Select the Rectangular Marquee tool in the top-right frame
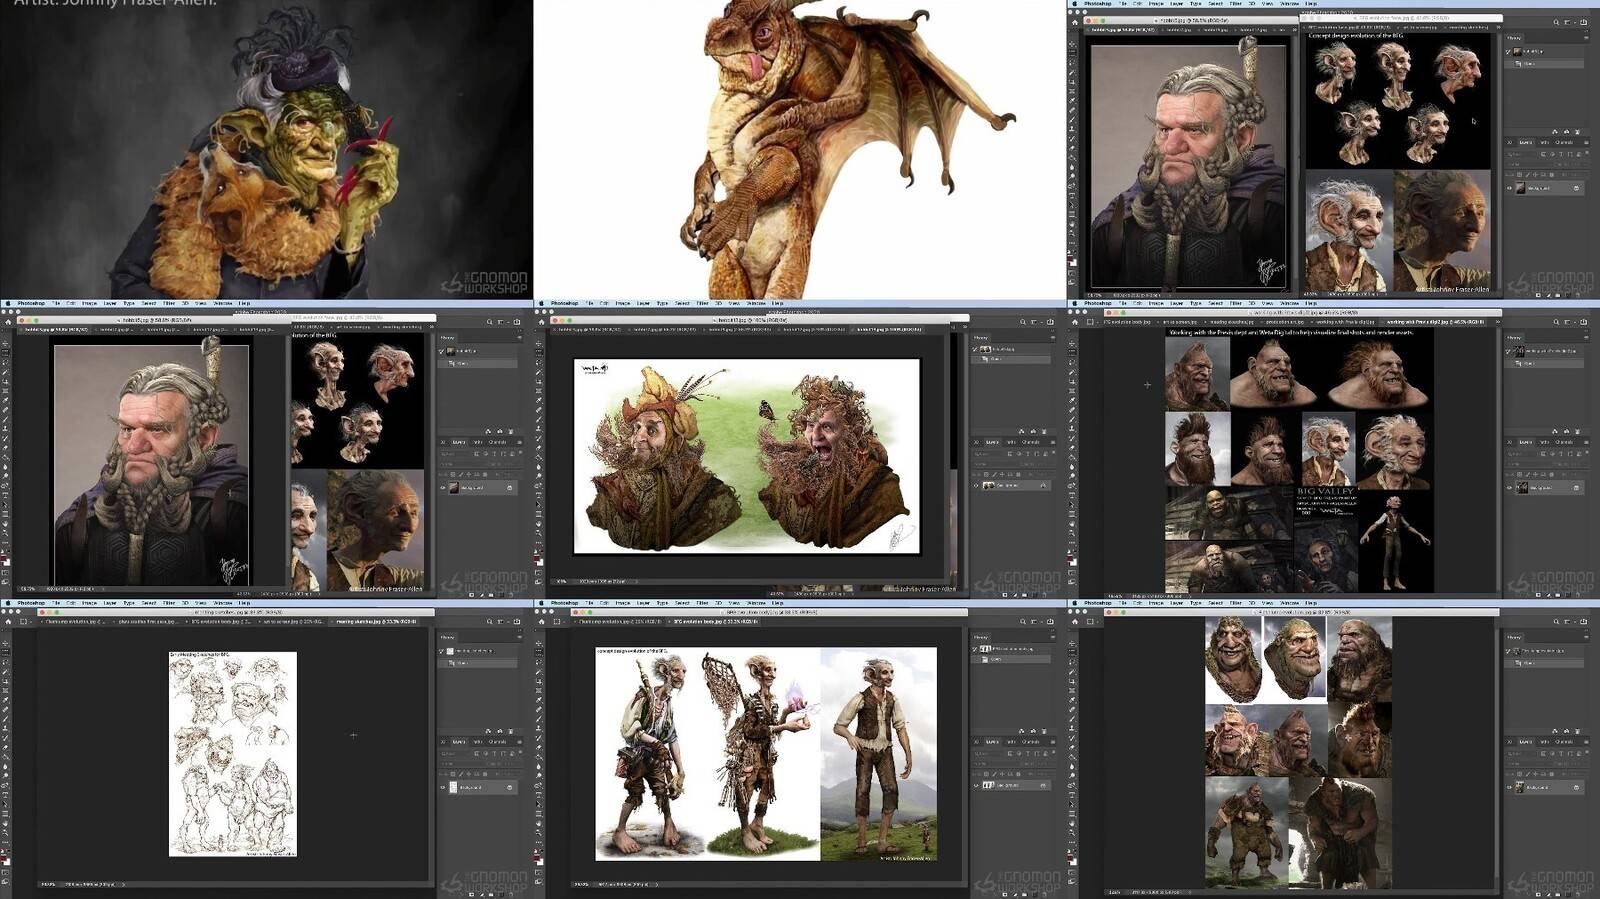The height and width of the screenshot is (899, 1600). coord(1072,52)
